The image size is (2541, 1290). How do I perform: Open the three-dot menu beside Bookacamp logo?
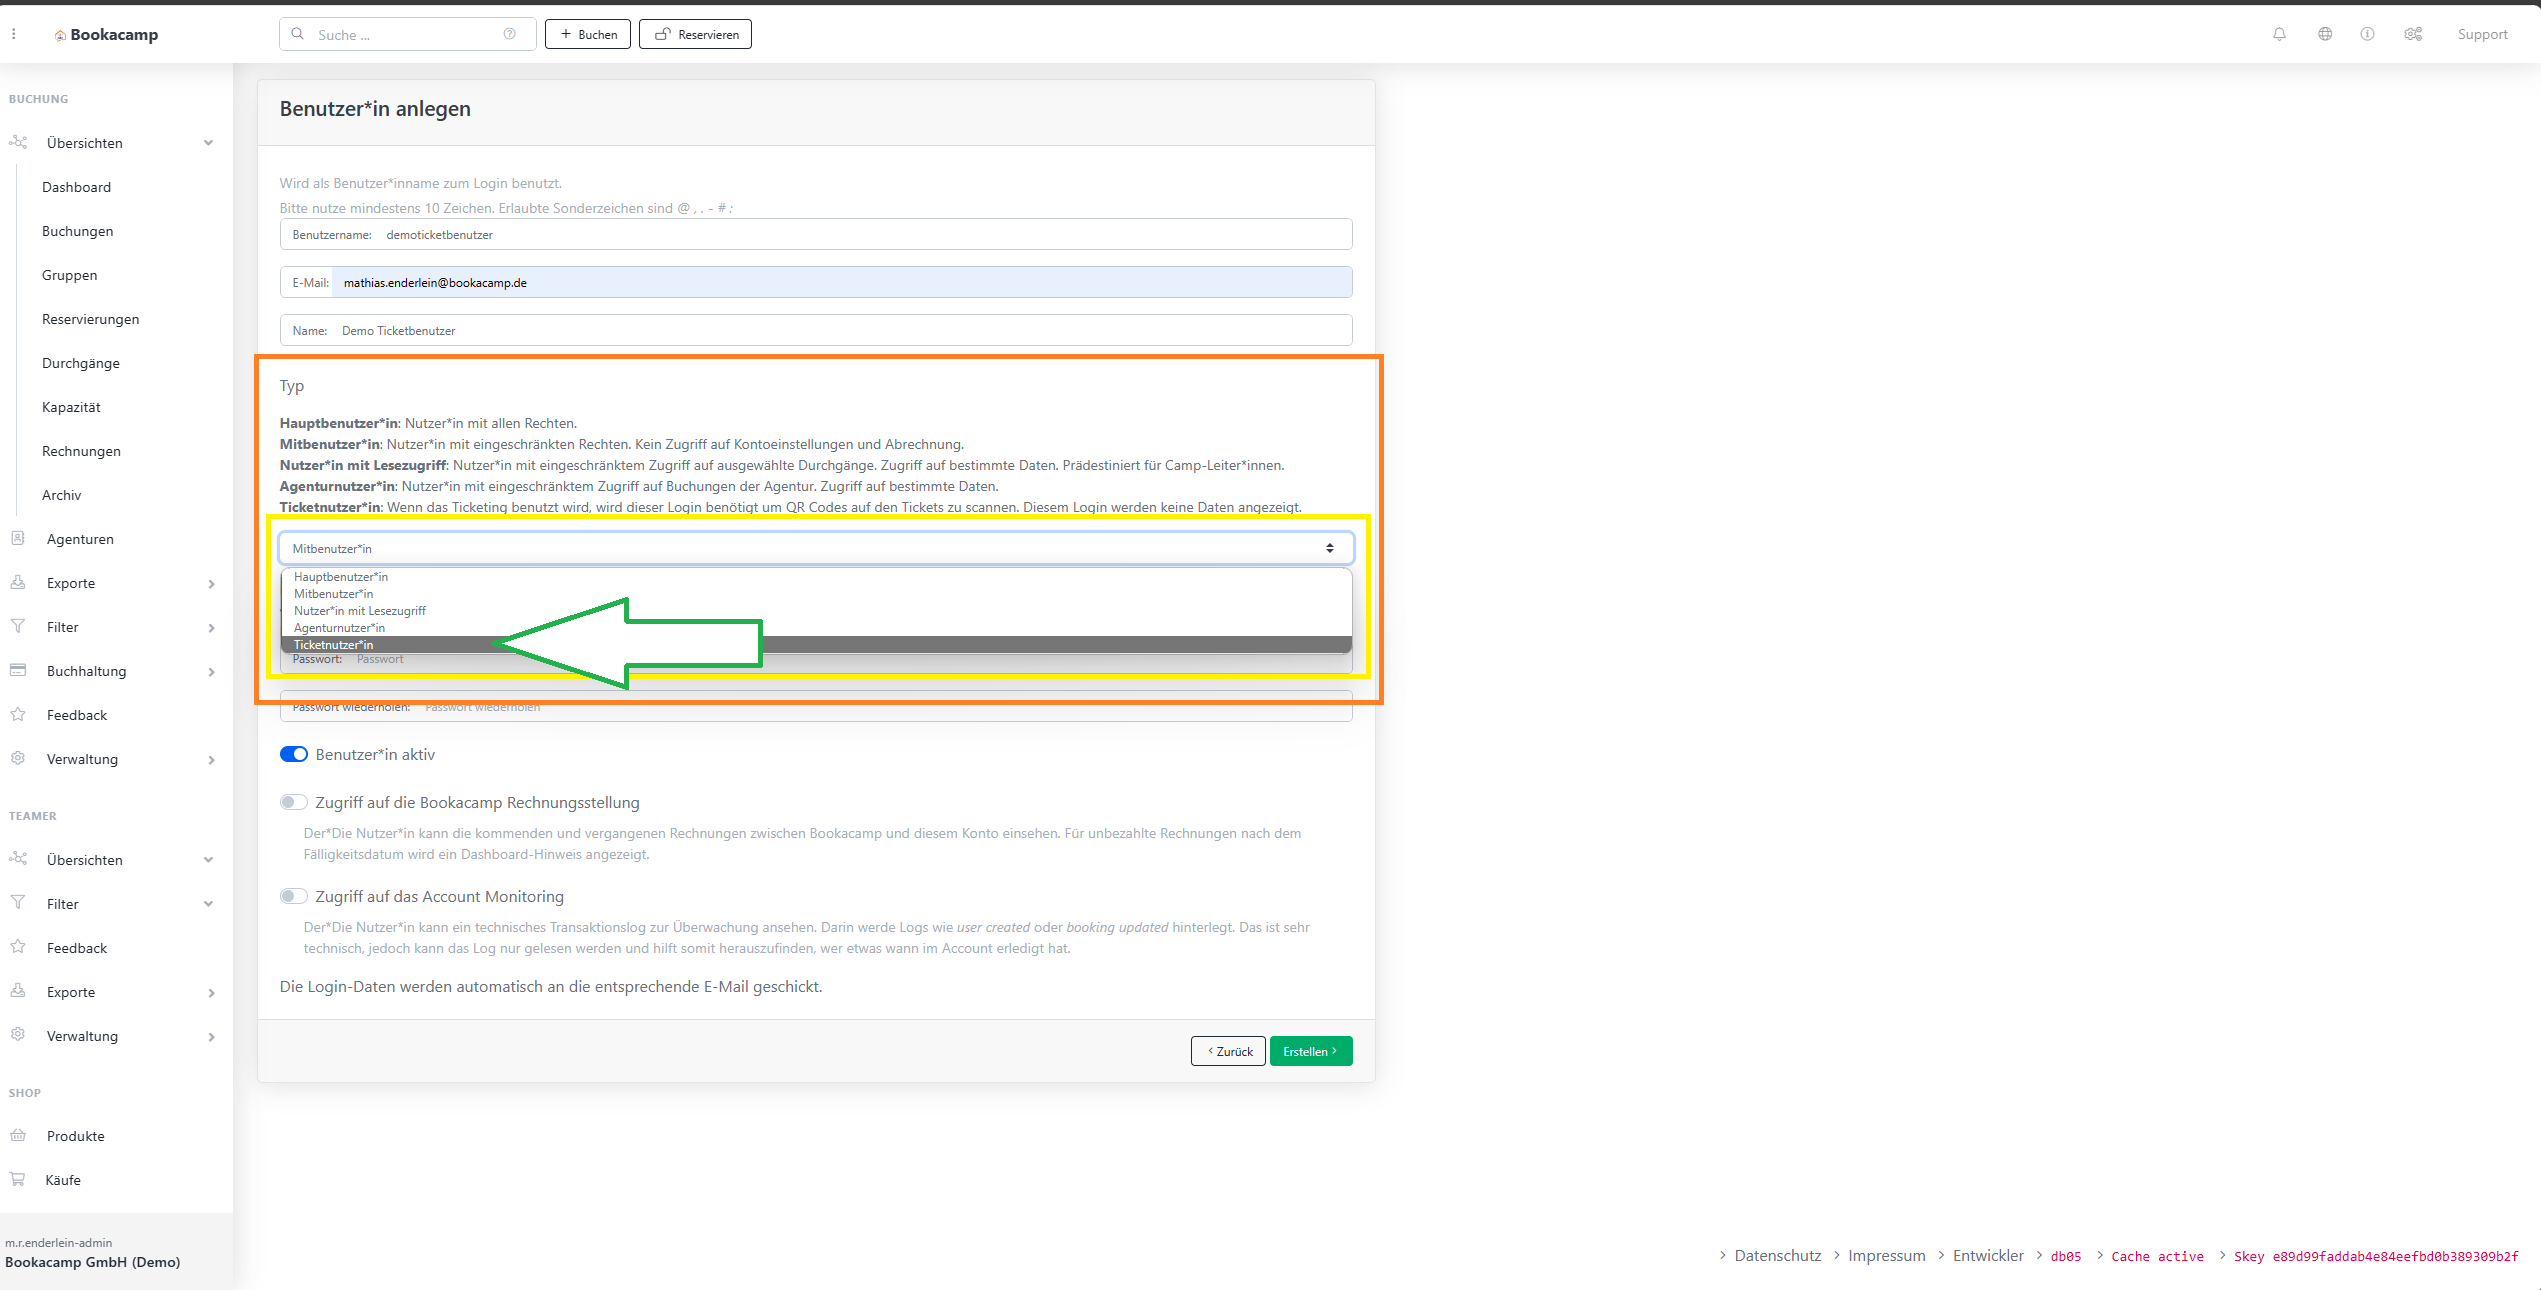(x=14, y=34)
